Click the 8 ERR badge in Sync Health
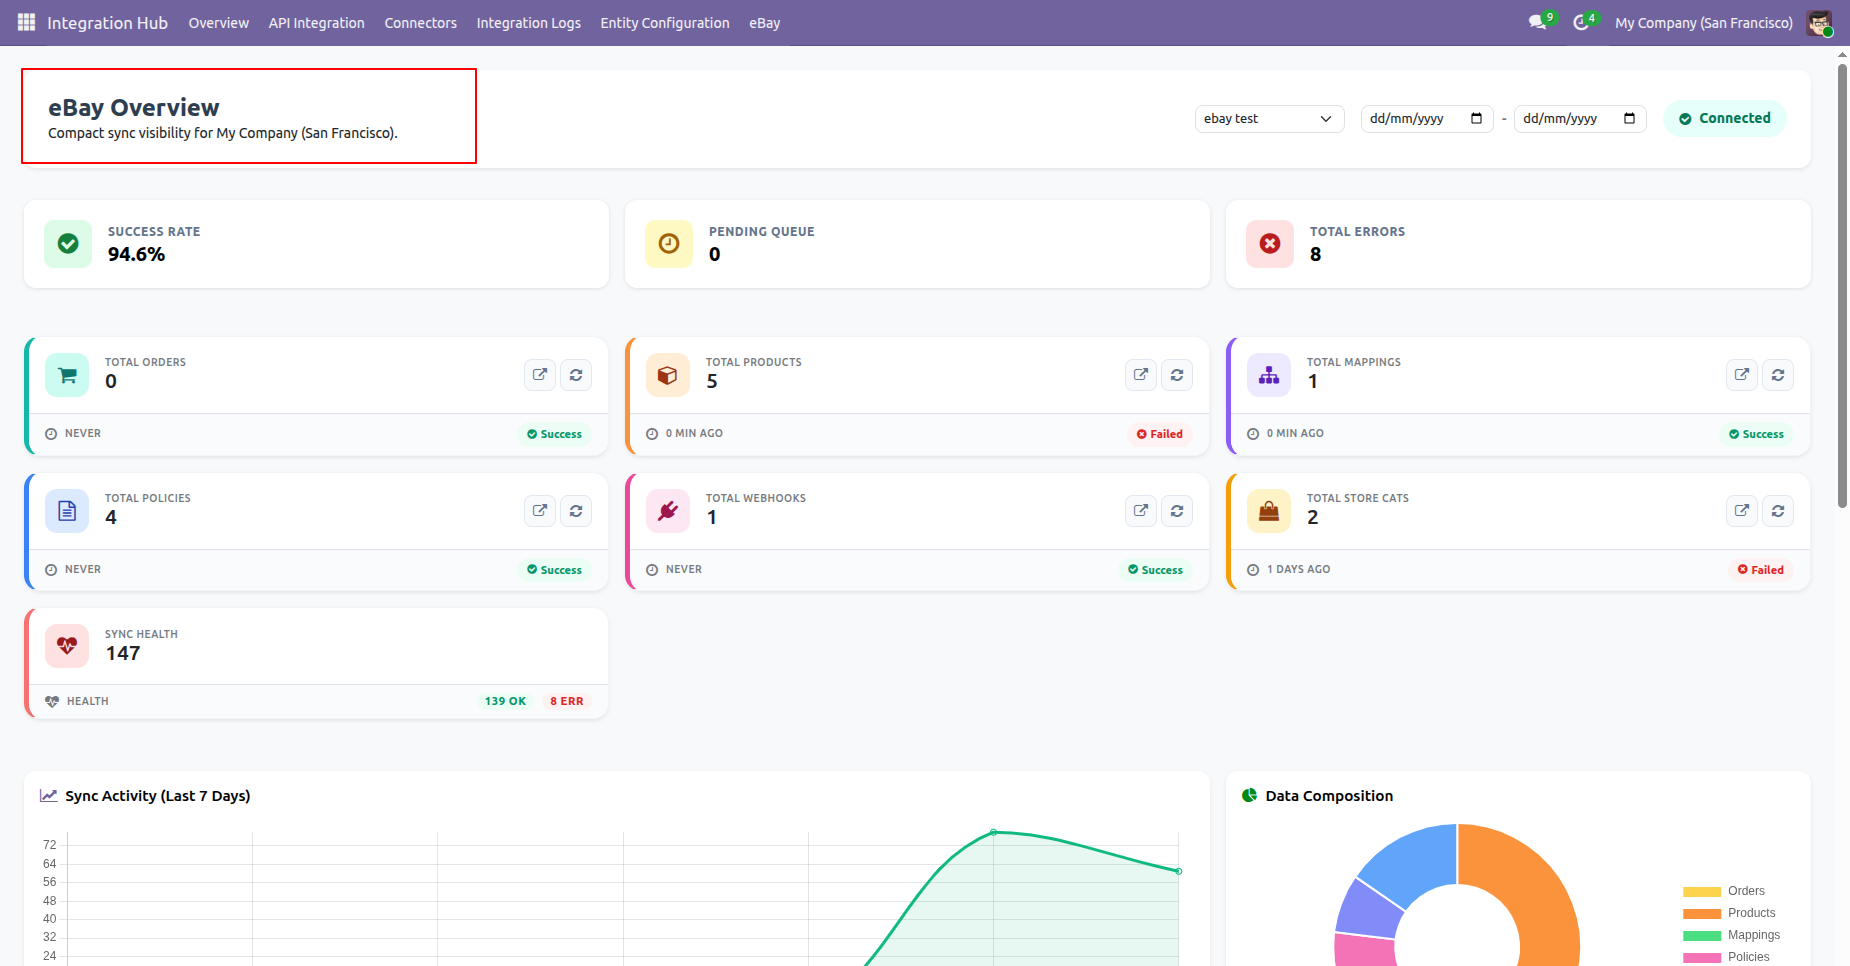The image size is (1850, 966). pyautogui.click(x=566, y=701)
